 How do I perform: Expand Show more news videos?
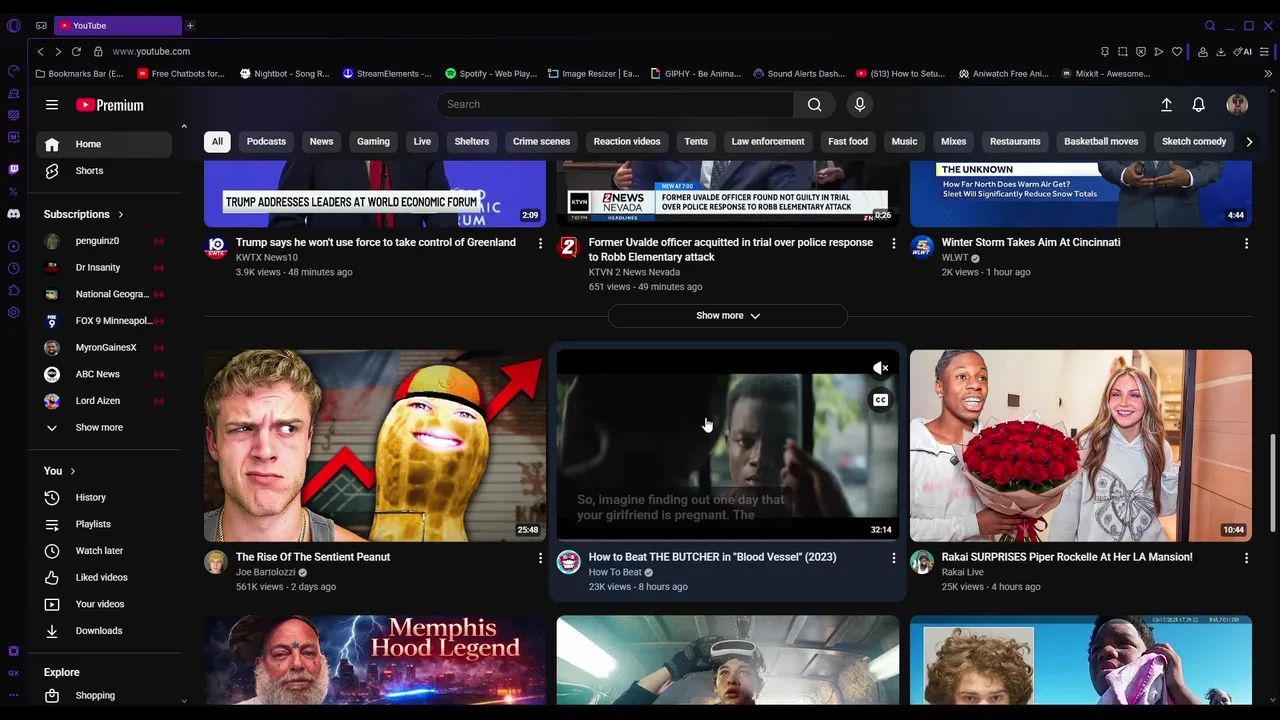[x=728, y=315]
